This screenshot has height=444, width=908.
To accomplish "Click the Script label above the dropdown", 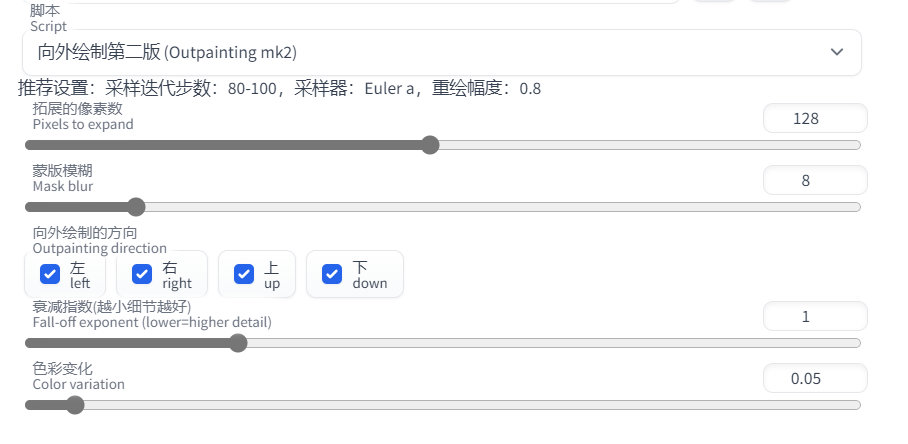I will point(48,20).
